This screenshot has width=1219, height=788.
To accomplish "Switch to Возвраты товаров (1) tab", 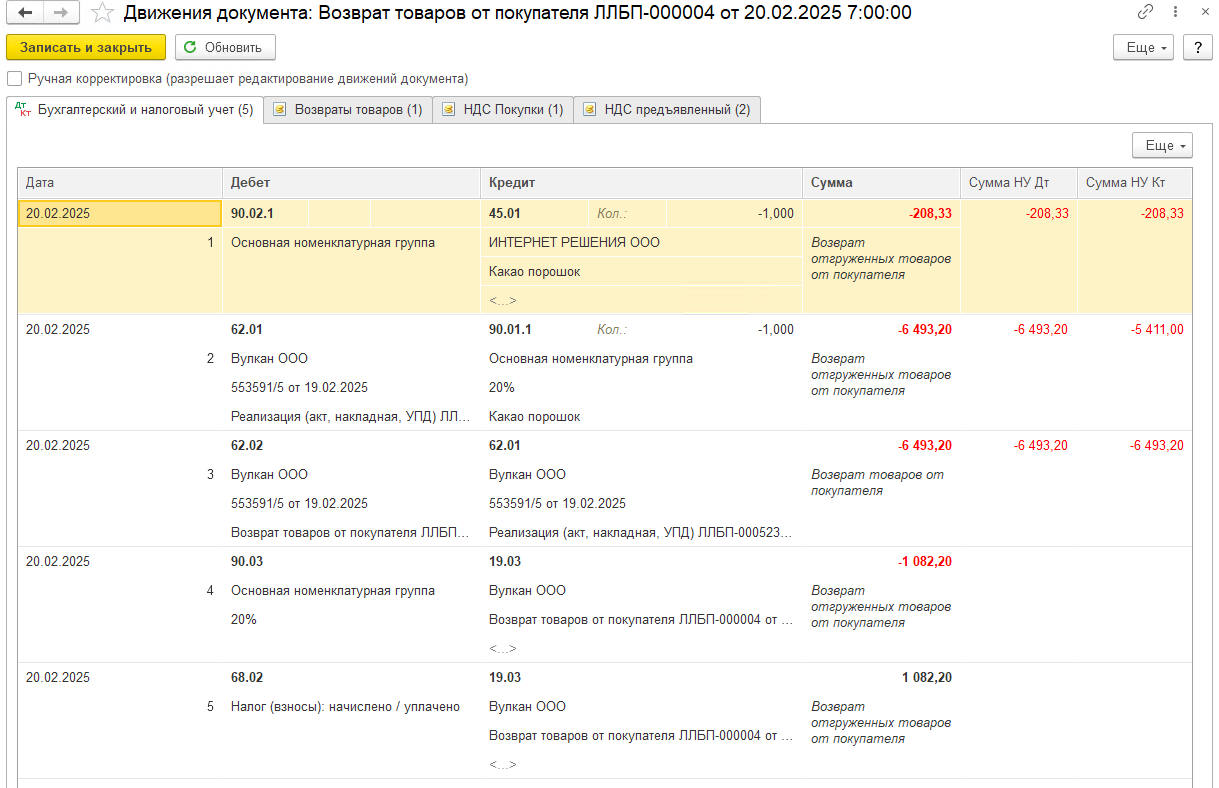I will point(348,110).
